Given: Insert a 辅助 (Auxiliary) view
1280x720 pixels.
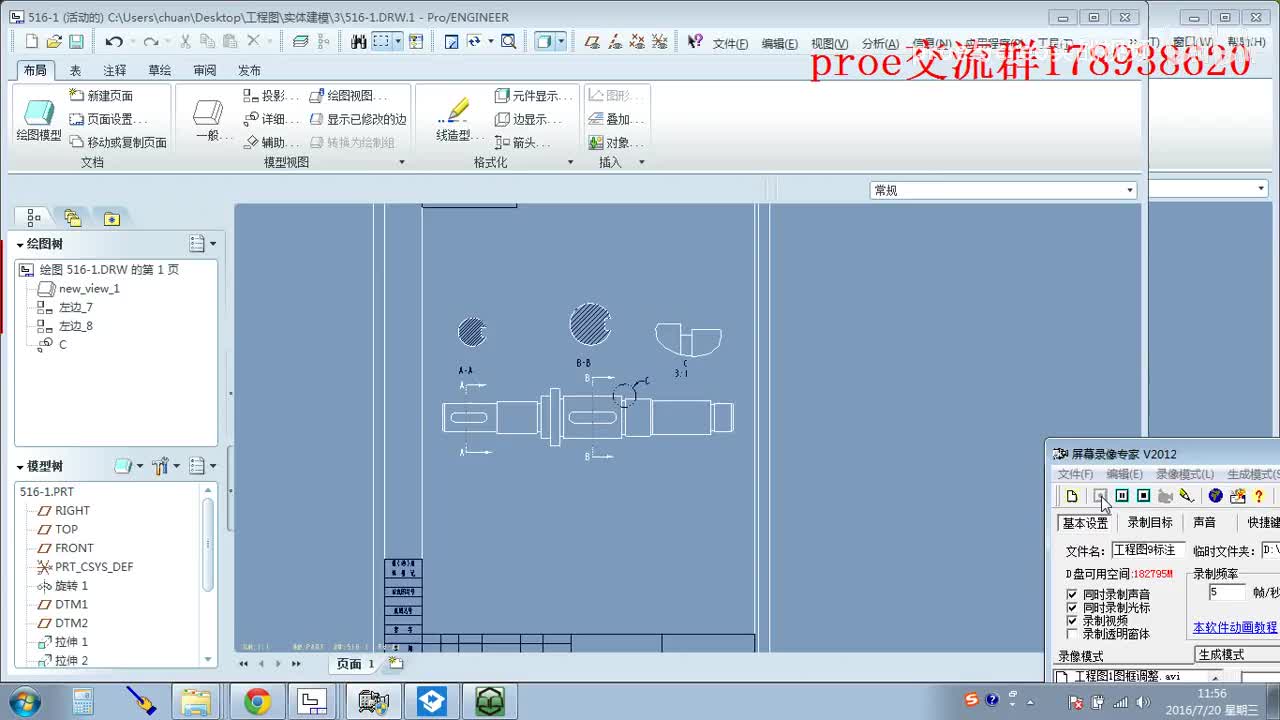Looking at the screenshot, I should (x=271, y=142).
